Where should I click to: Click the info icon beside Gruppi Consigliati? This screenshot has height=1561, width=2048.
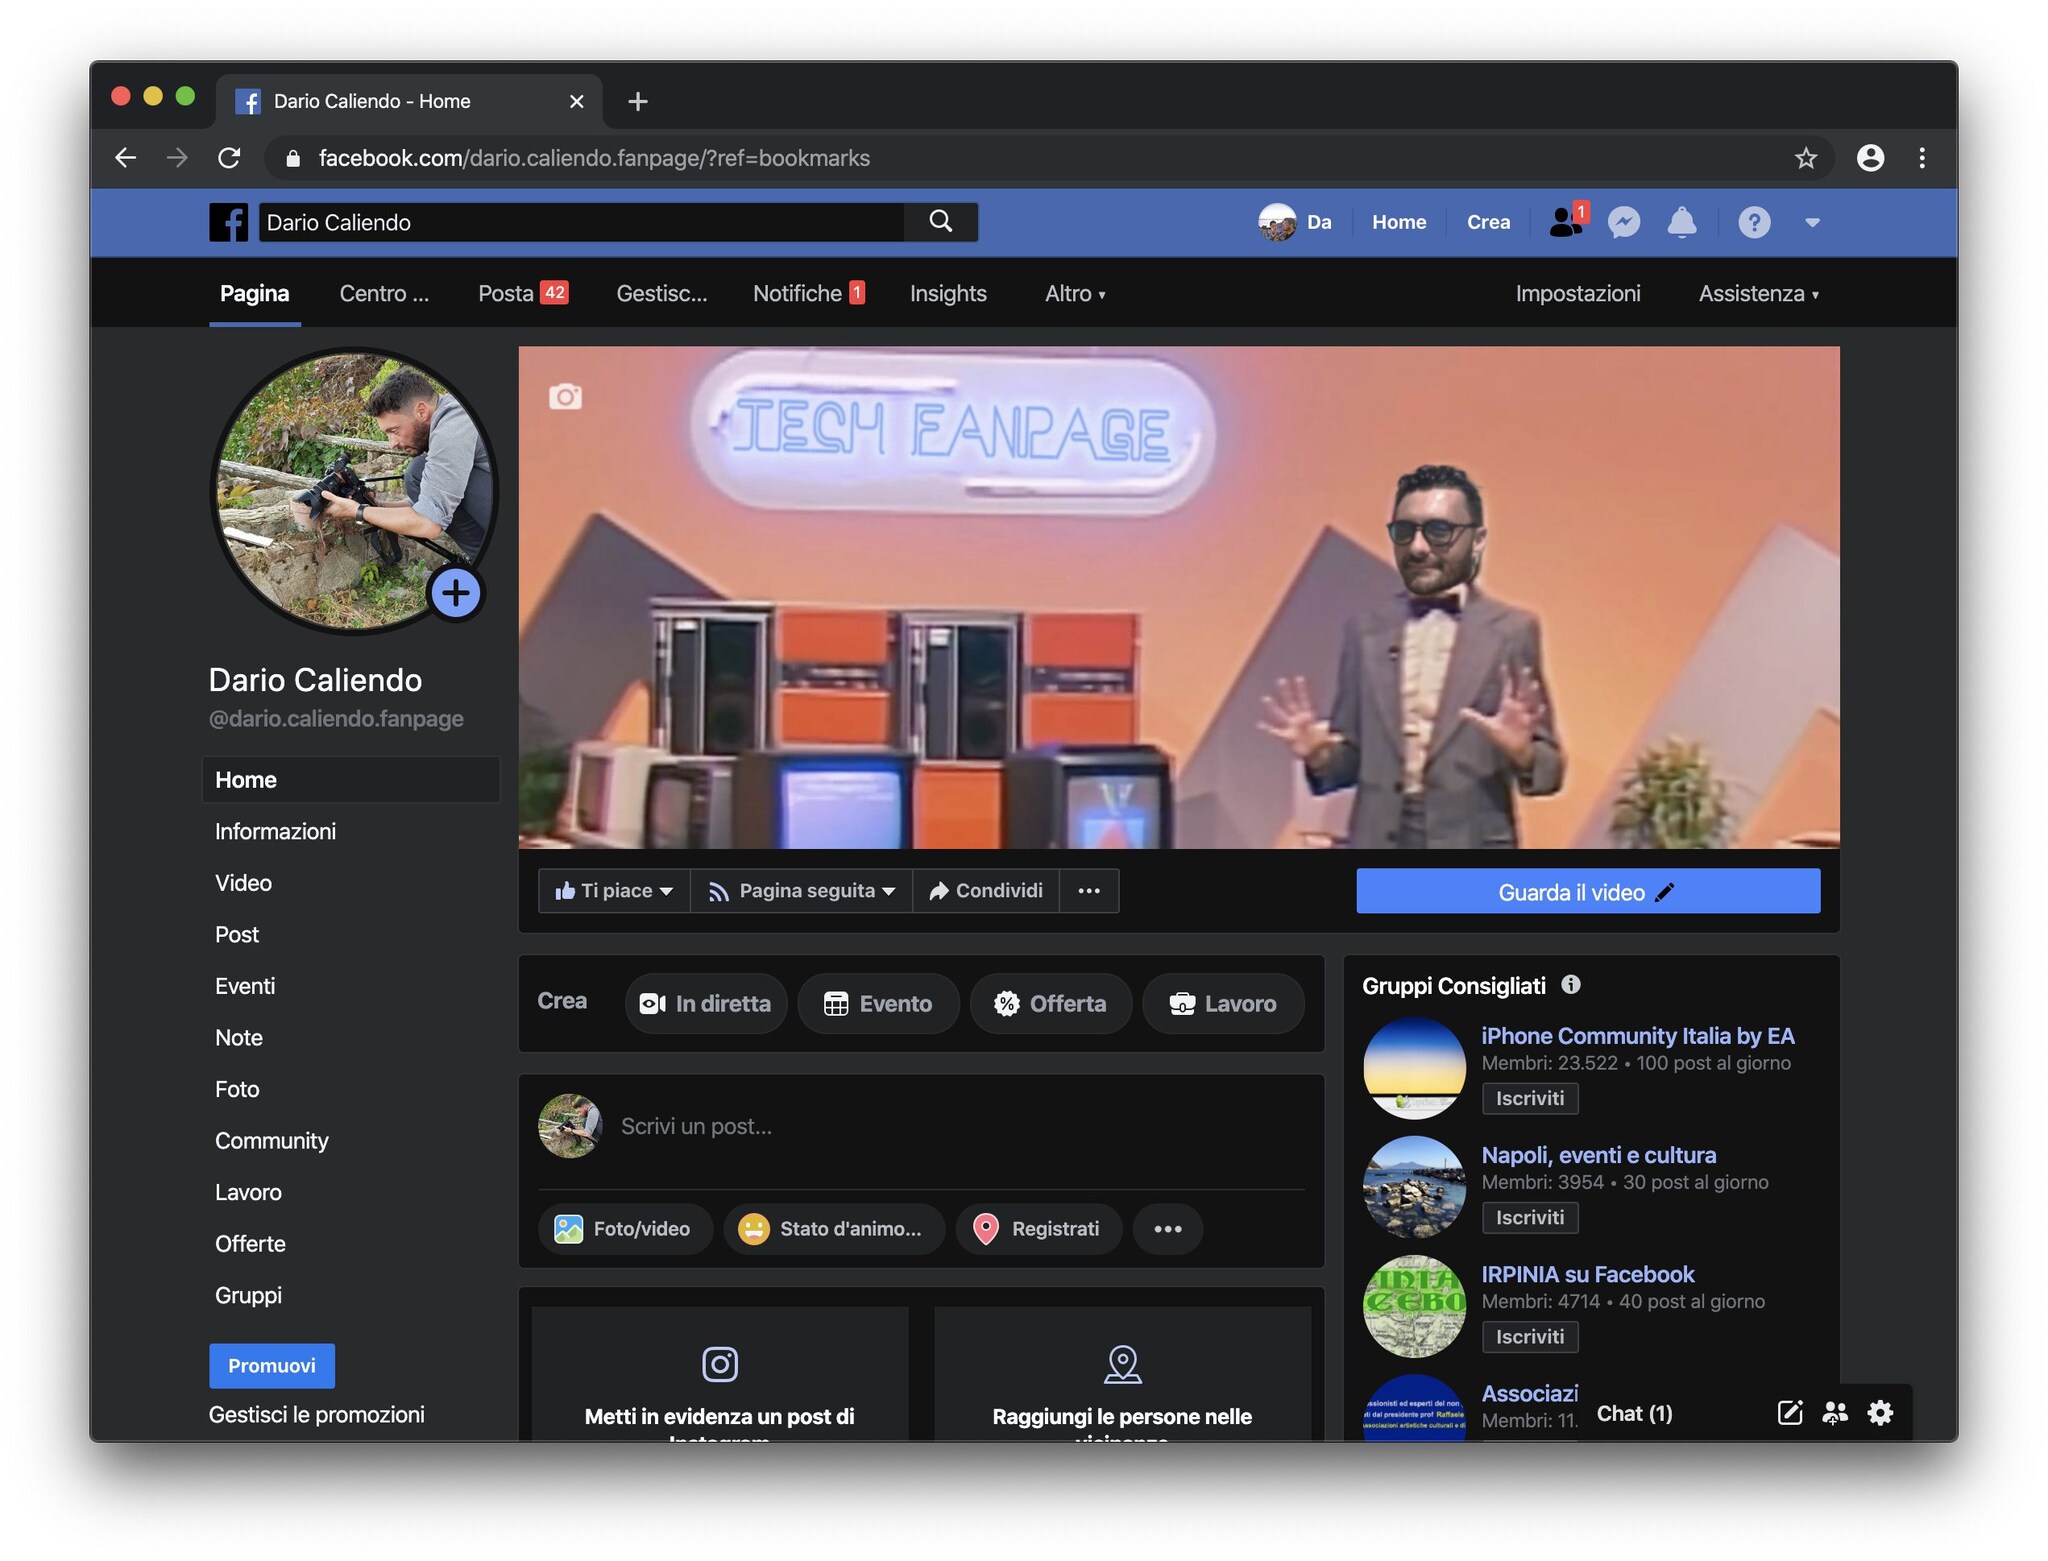pyautogui.click(x=1571, y=984)
